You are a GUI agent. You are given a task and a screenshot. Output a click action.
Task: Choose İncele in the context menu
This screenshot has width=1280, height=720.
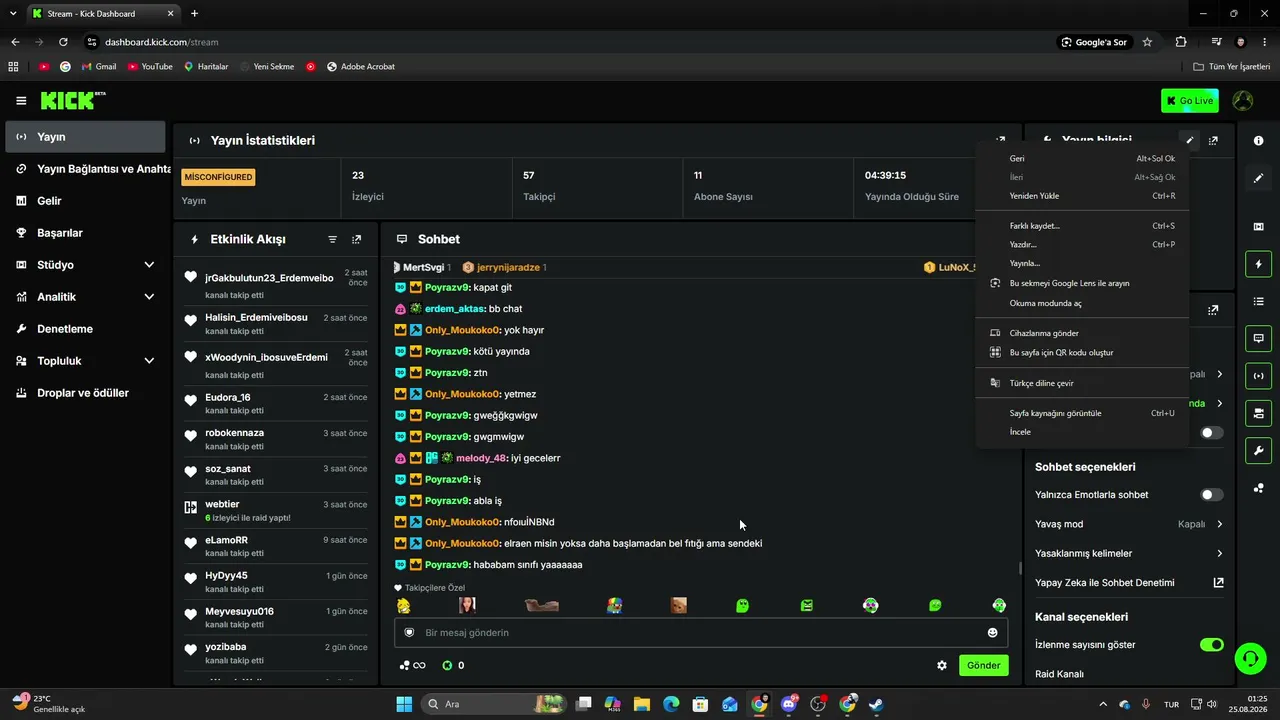[x=1083, y=432]
